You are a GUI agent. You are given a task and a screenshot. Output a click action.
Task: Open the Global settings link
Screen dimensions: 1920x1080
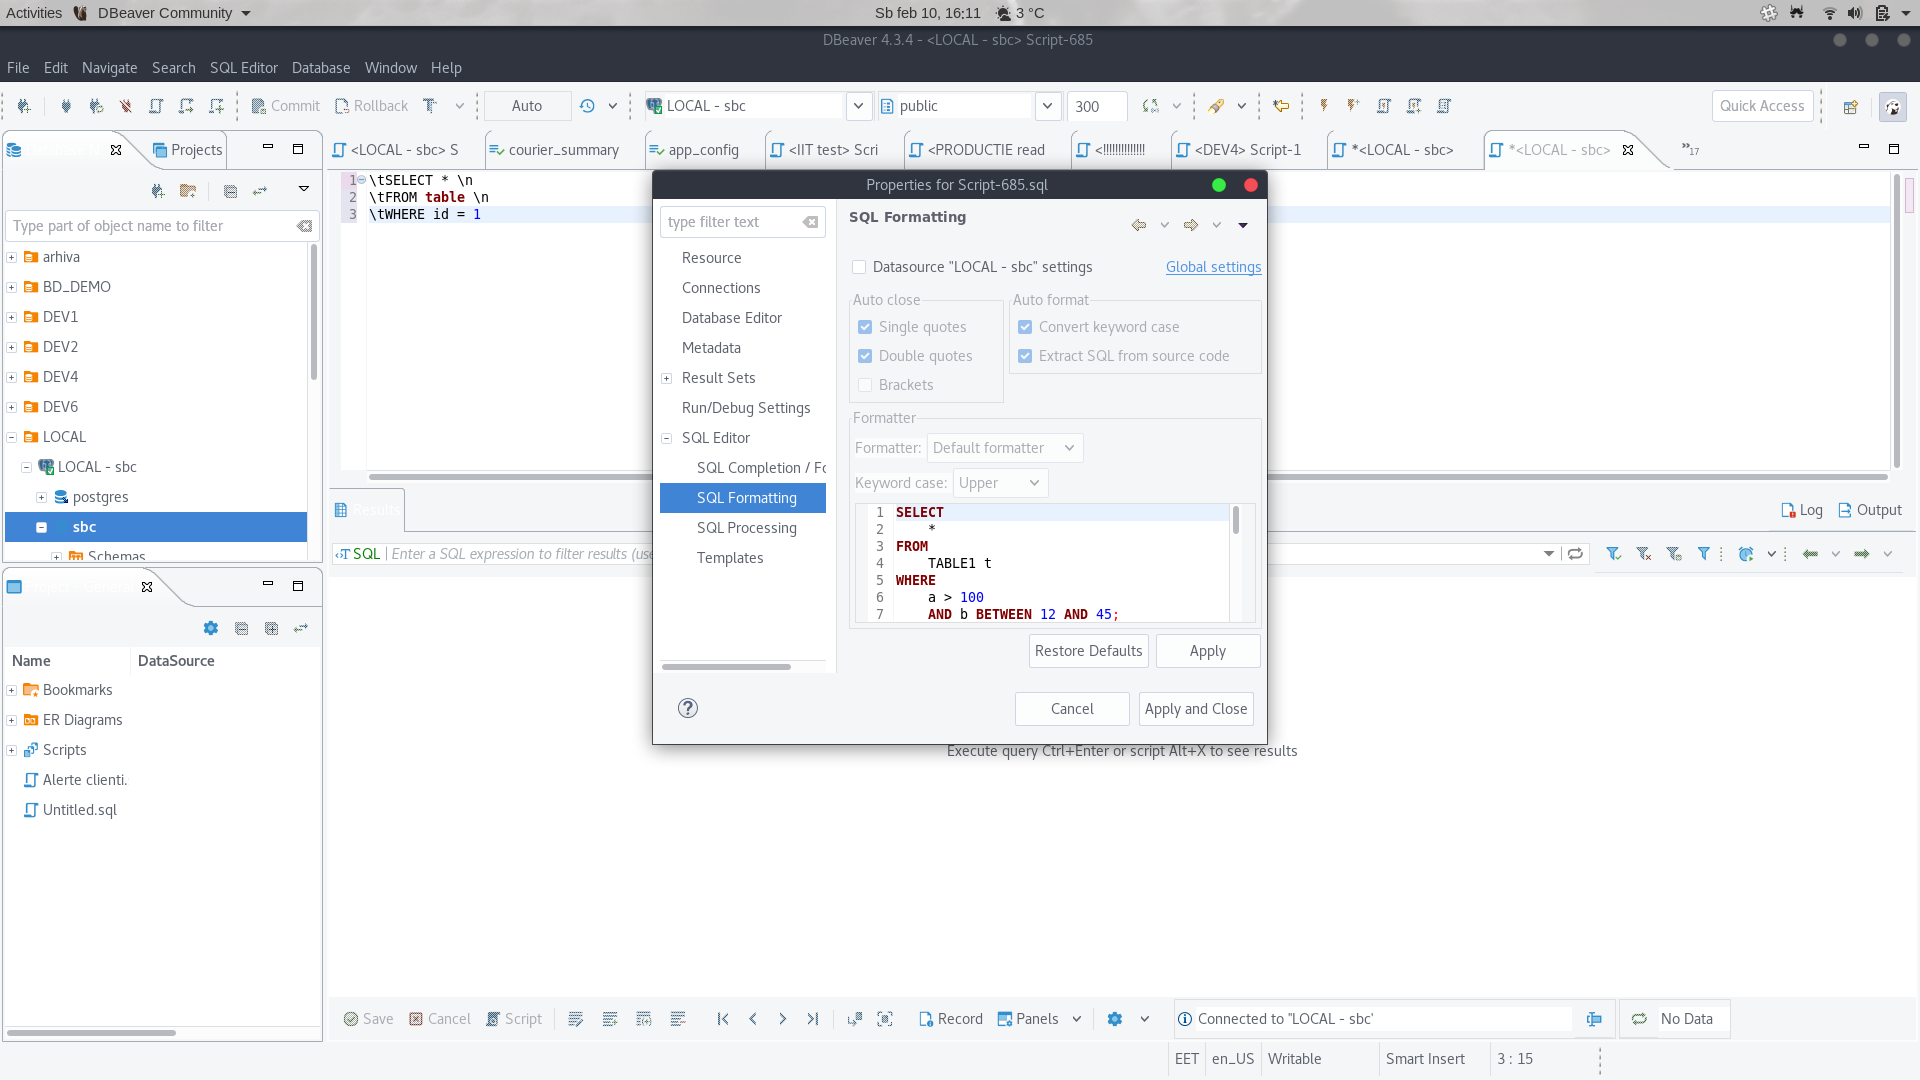(1213, 267)
